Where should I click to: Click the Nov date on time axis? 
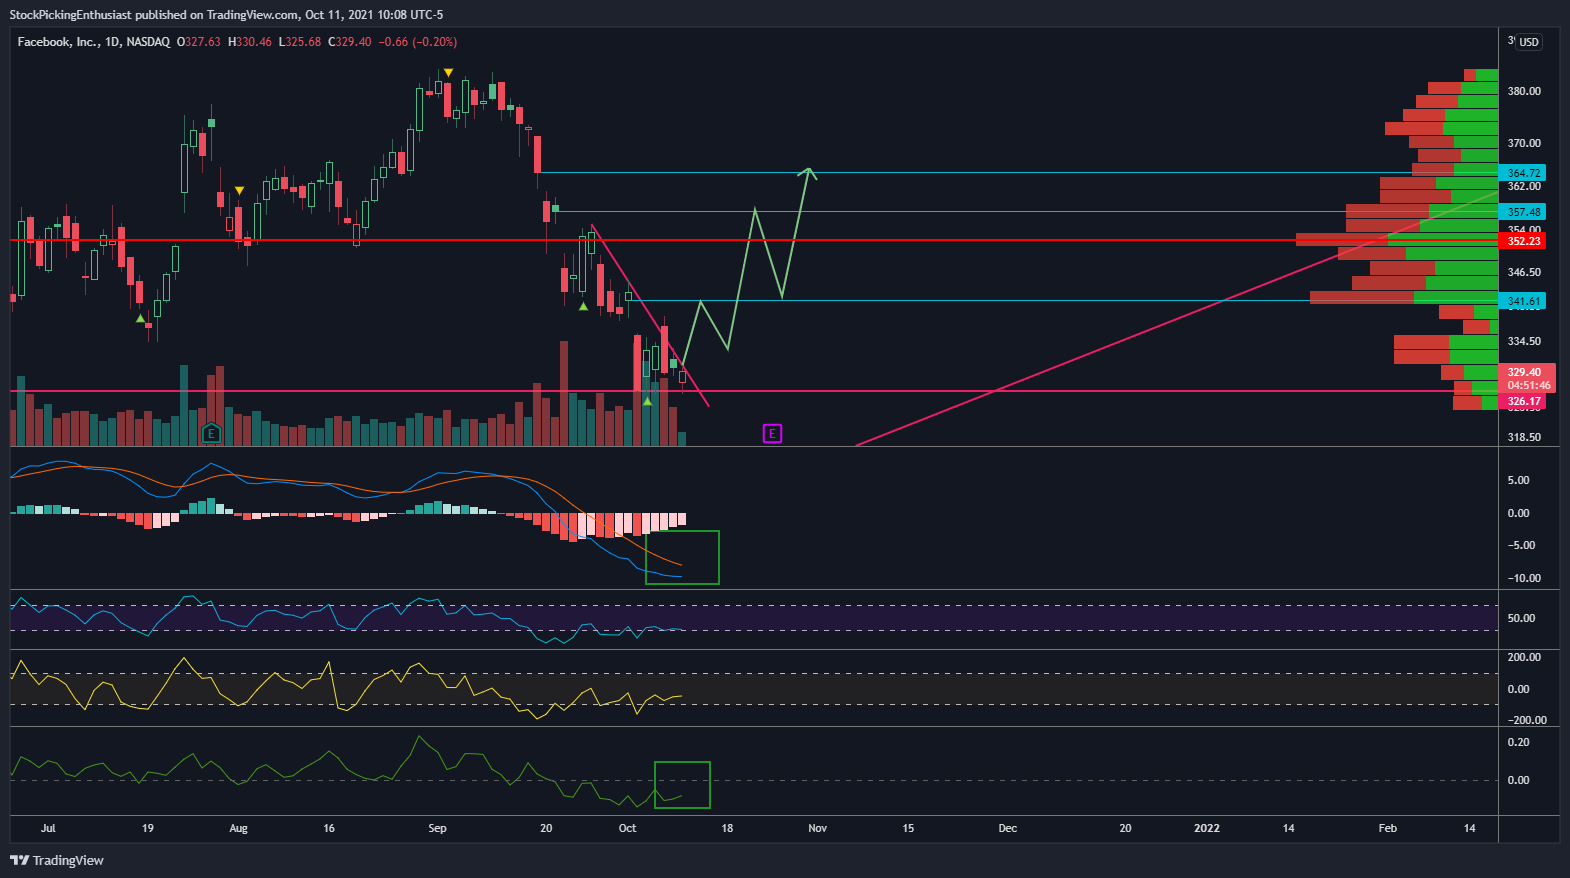tap(817, 828)
